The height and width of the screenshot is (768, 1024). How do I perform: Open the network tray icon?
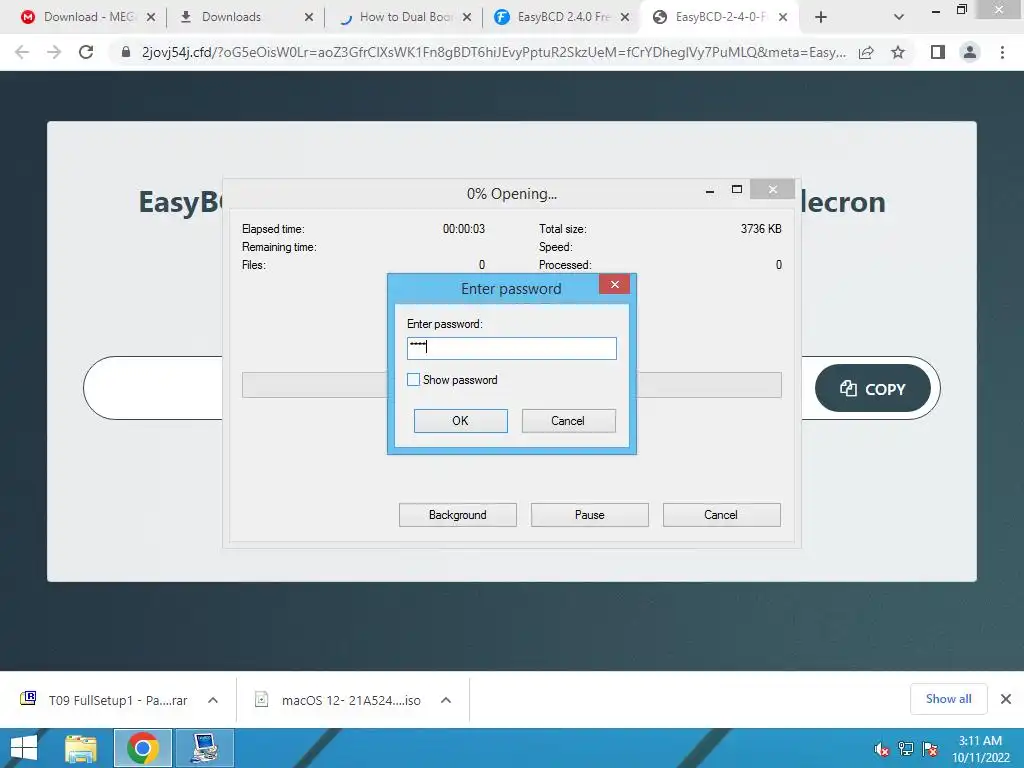tap(906, 749)
